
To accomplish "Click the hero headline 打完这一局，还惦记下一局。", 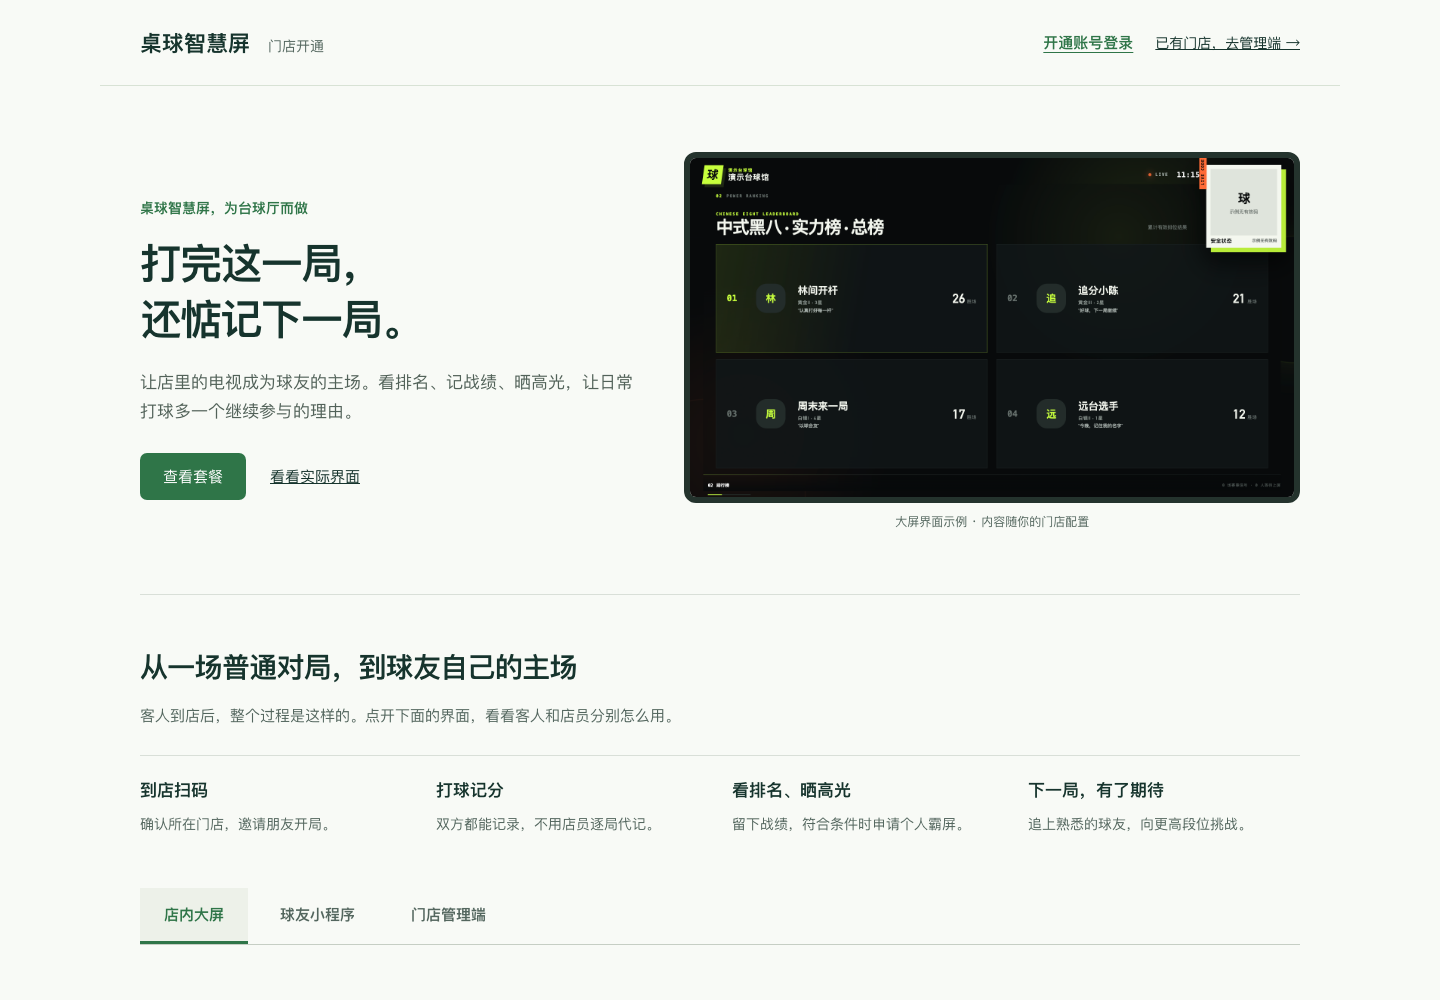I will 274,292.
